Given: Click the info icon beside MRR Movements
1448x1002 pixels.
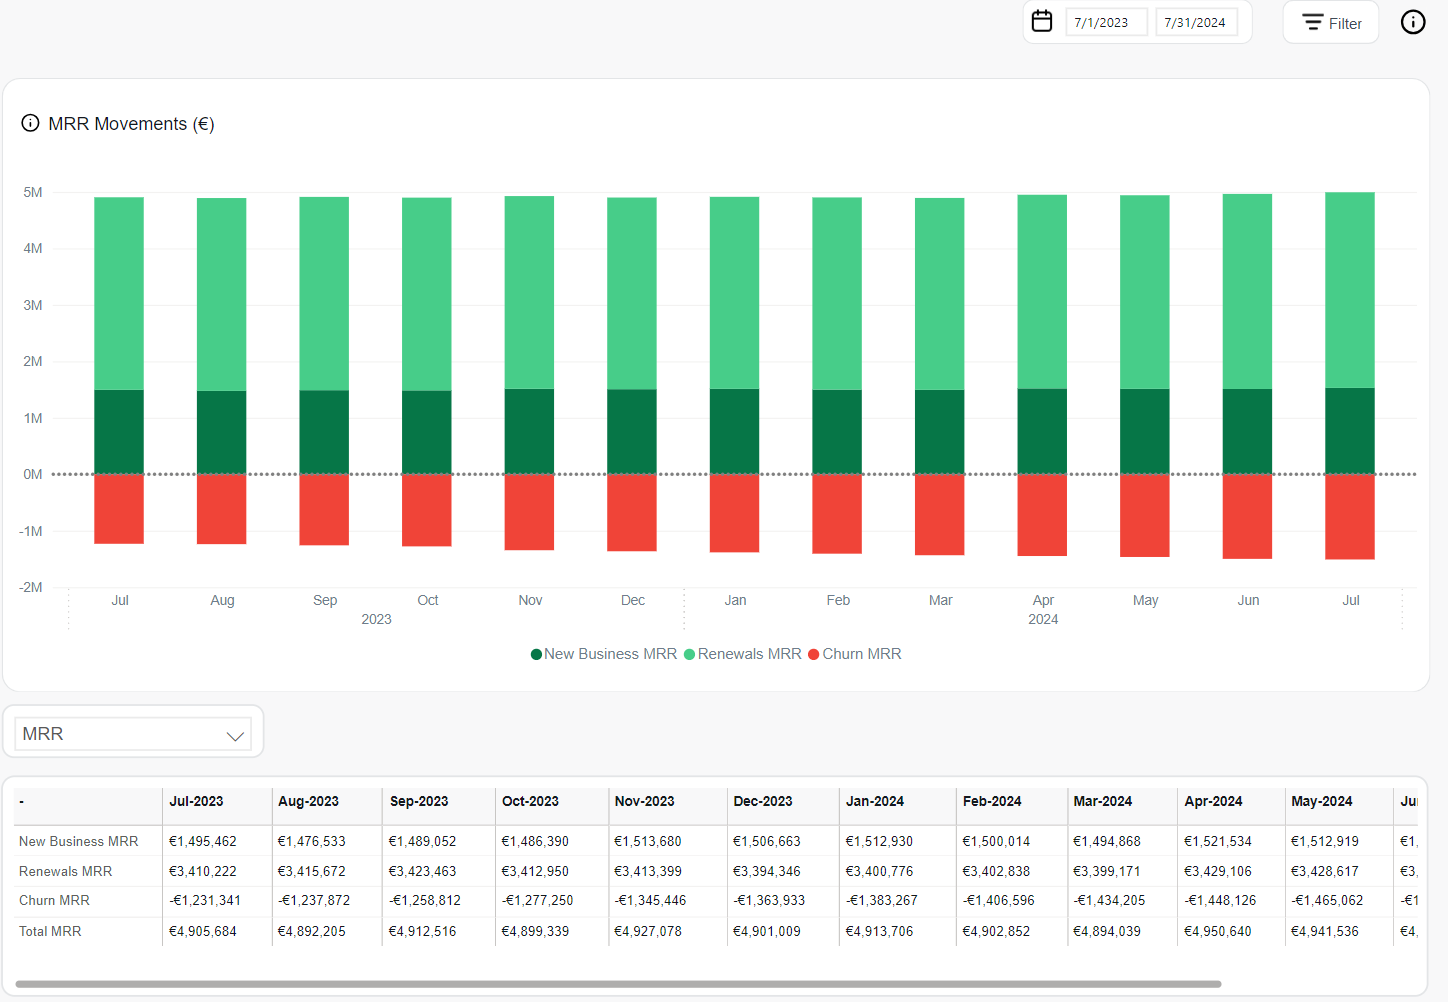Looking at the screenshot, I should [30, 123].
